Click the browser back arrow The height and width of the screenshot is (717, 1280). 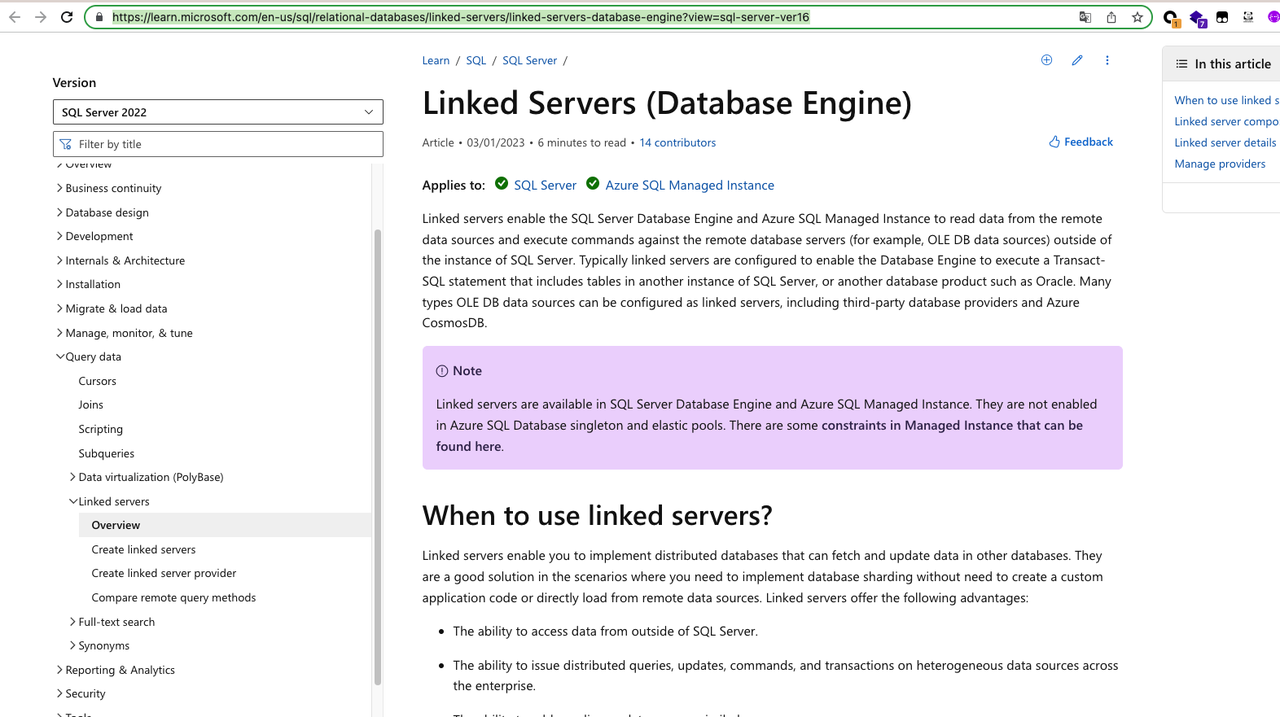pos(15,17)
